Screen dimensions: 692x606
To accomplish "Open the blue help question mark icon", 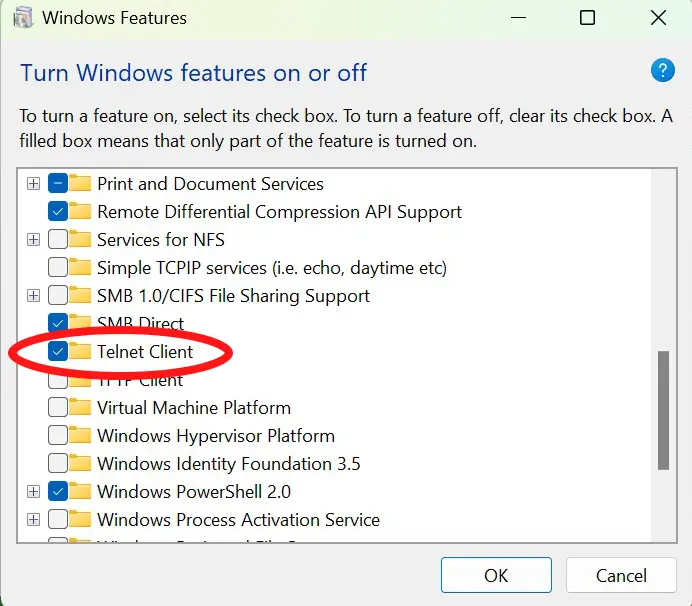I will (x=662, y=70).
